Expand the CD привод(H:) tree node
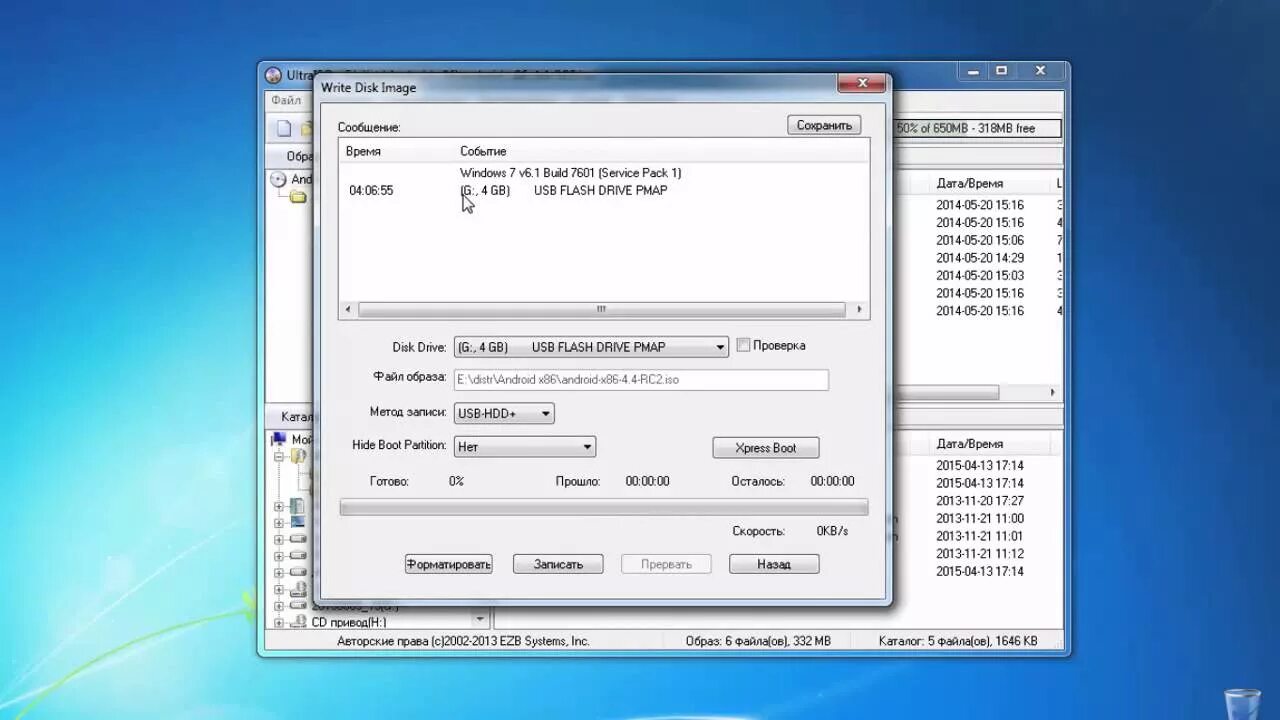The height and width of the screenshot is (720, 1280). pos(279,622)
